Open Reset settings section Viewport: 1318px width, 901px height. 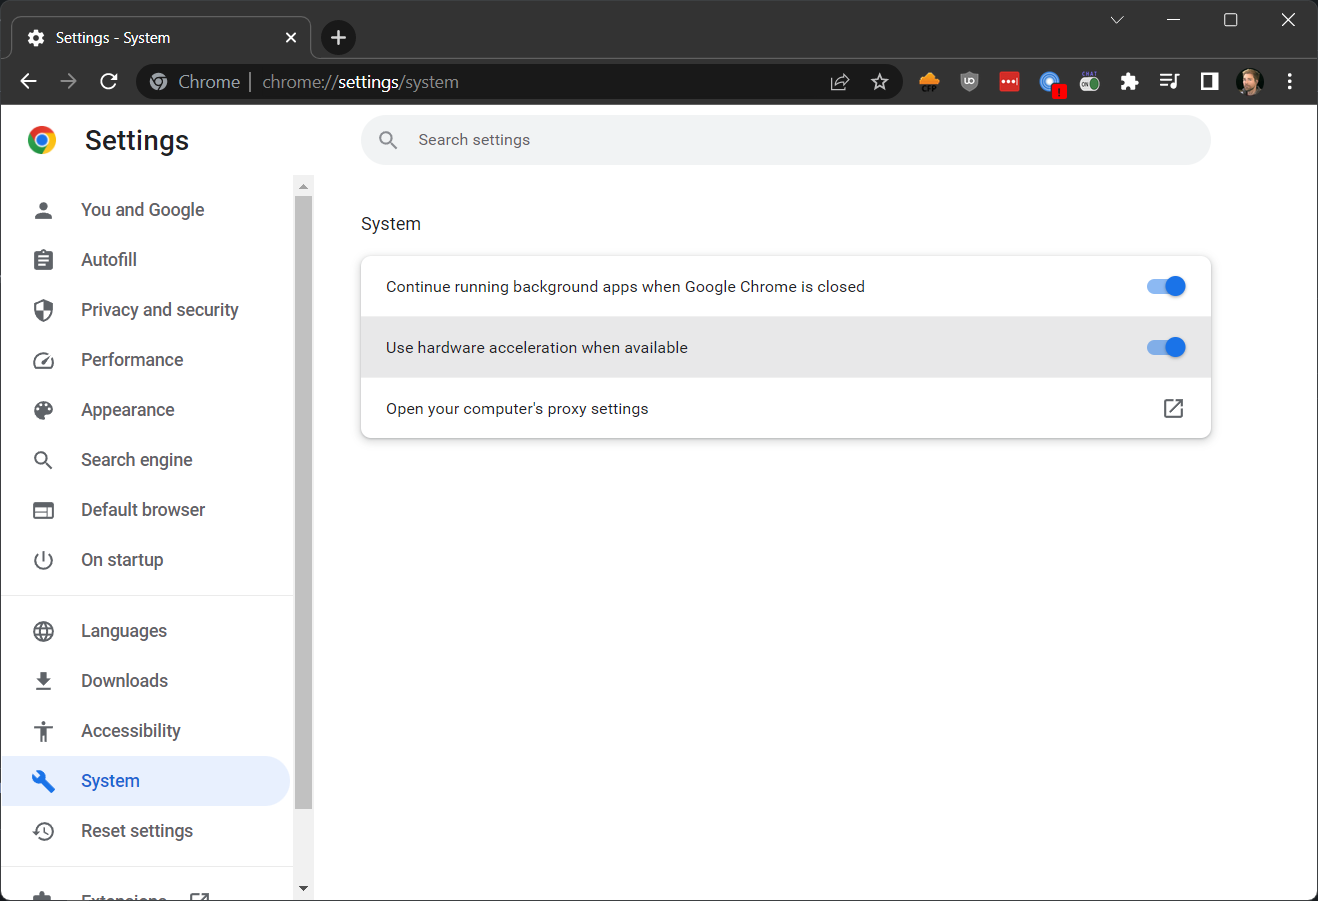coord(136,831)
